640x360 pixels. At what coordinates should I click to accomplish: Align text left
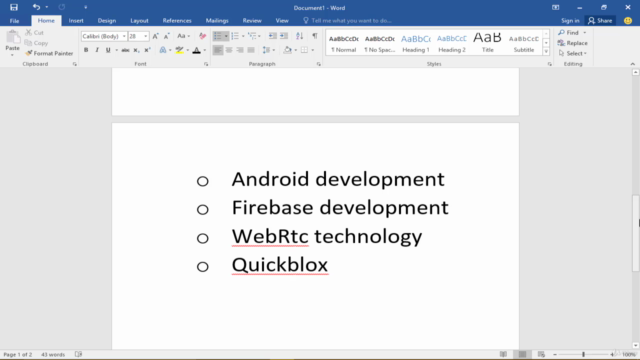pos(218,50)
